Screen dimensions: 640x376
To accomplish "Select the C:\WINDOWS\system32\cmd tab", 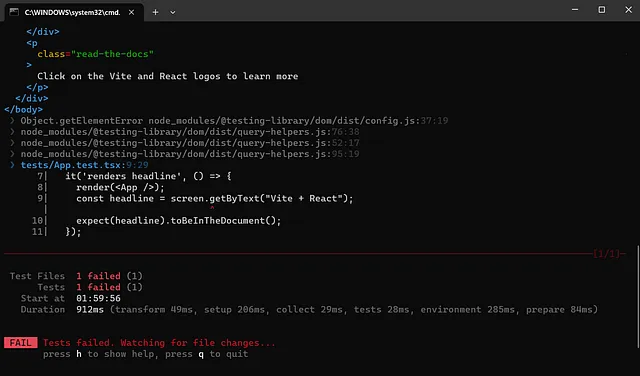I will (x=74, y=12).
